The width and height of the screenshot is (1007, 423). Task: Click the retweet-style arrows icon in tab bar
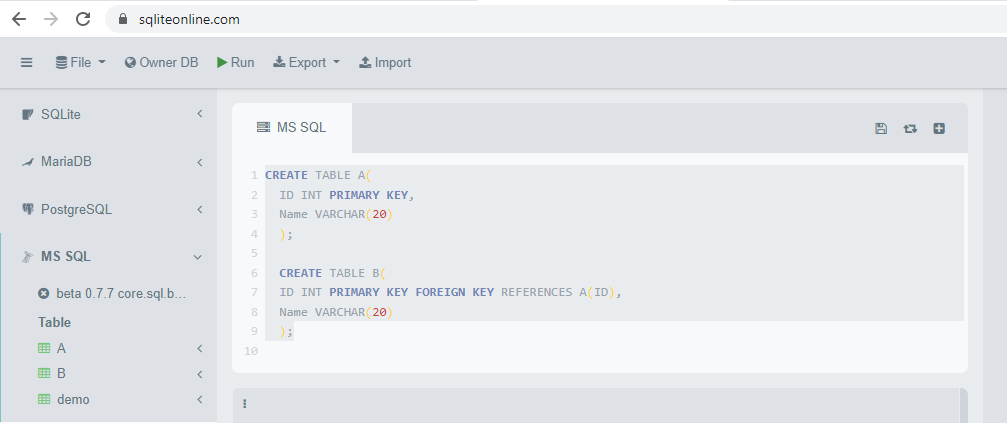pos(910,128)
